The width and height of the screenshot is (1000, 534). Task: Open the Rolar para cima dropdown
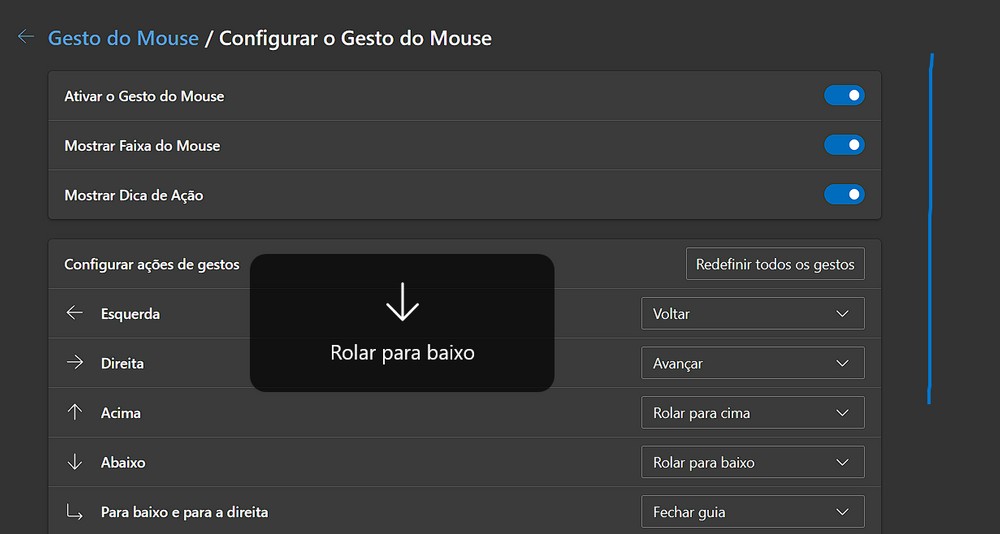pyautogui.click(x=752, y=412)
